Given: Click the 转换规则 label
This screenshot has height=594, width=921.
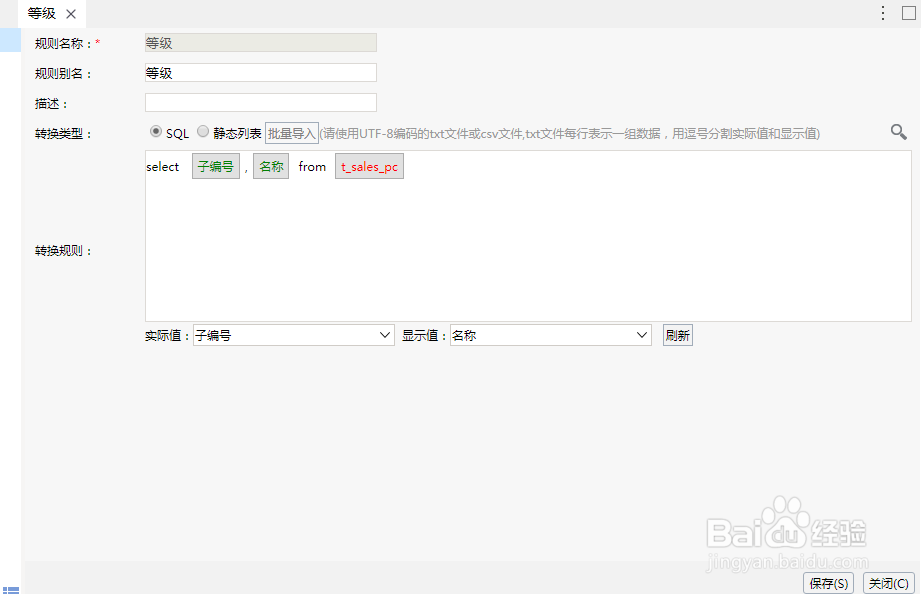Looking at the screenshot, I should [63, 251].
